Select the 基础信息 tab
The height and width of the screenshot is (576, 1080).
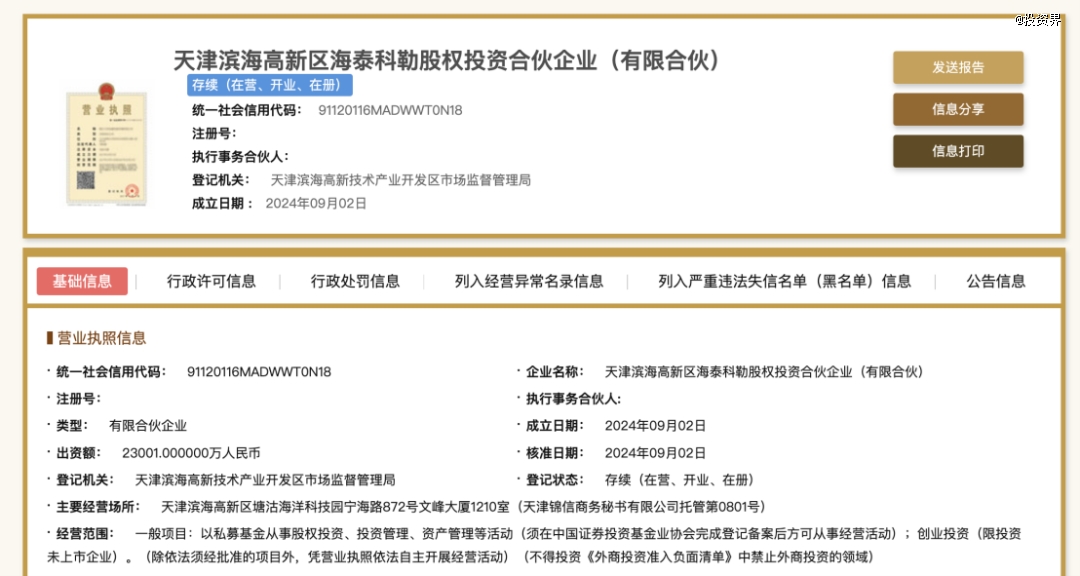pyautogui.click(x=82, y=281)
